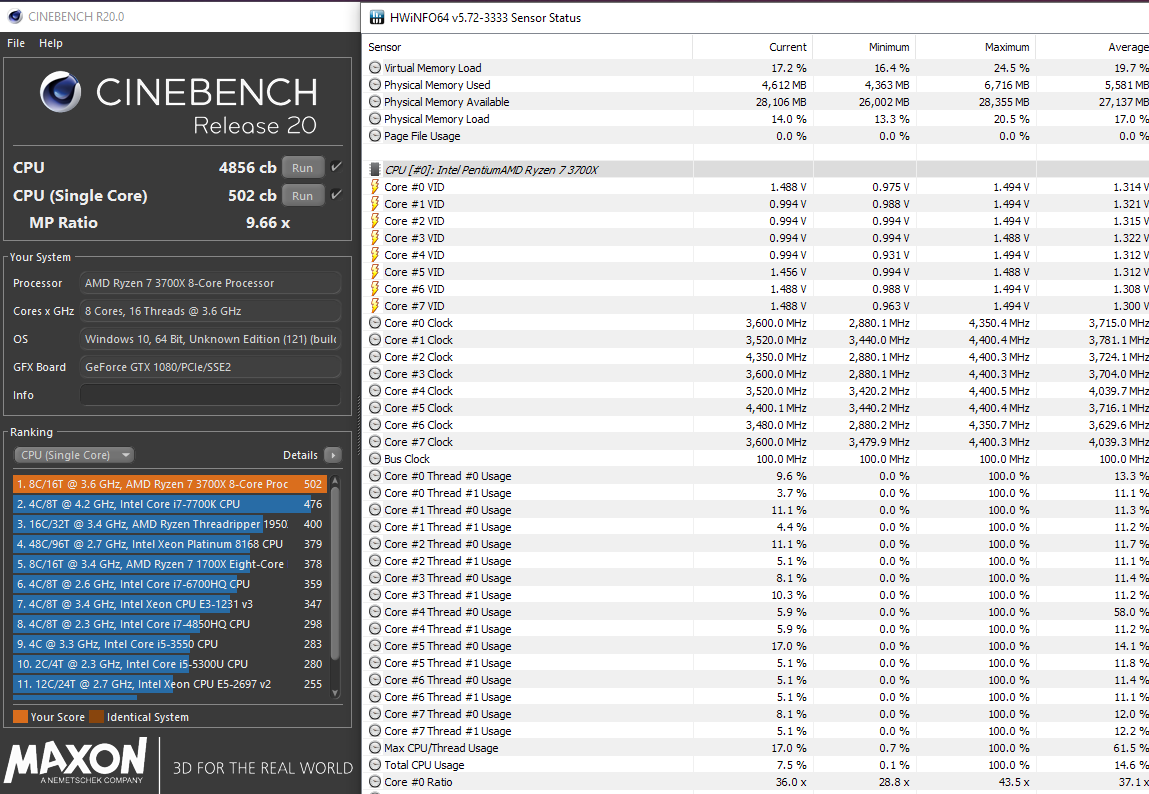The height and width of the screenshot is (794, 1149).
Task: Click the Max CPU/Thread Usage sensor icon
Action: point(375,749)
